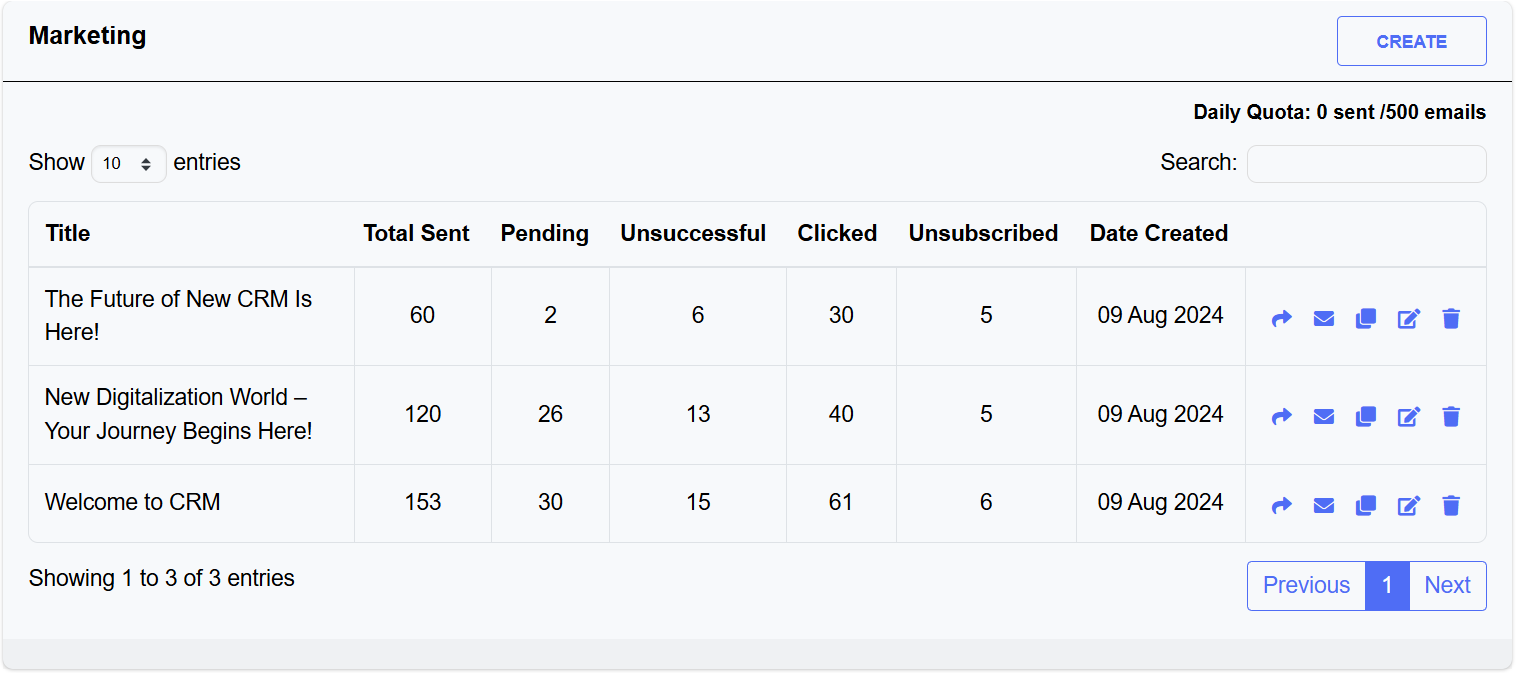Click envelope icon for Welcome to CRM row
1516x673 pixels.
click(x=1323, y=506)
